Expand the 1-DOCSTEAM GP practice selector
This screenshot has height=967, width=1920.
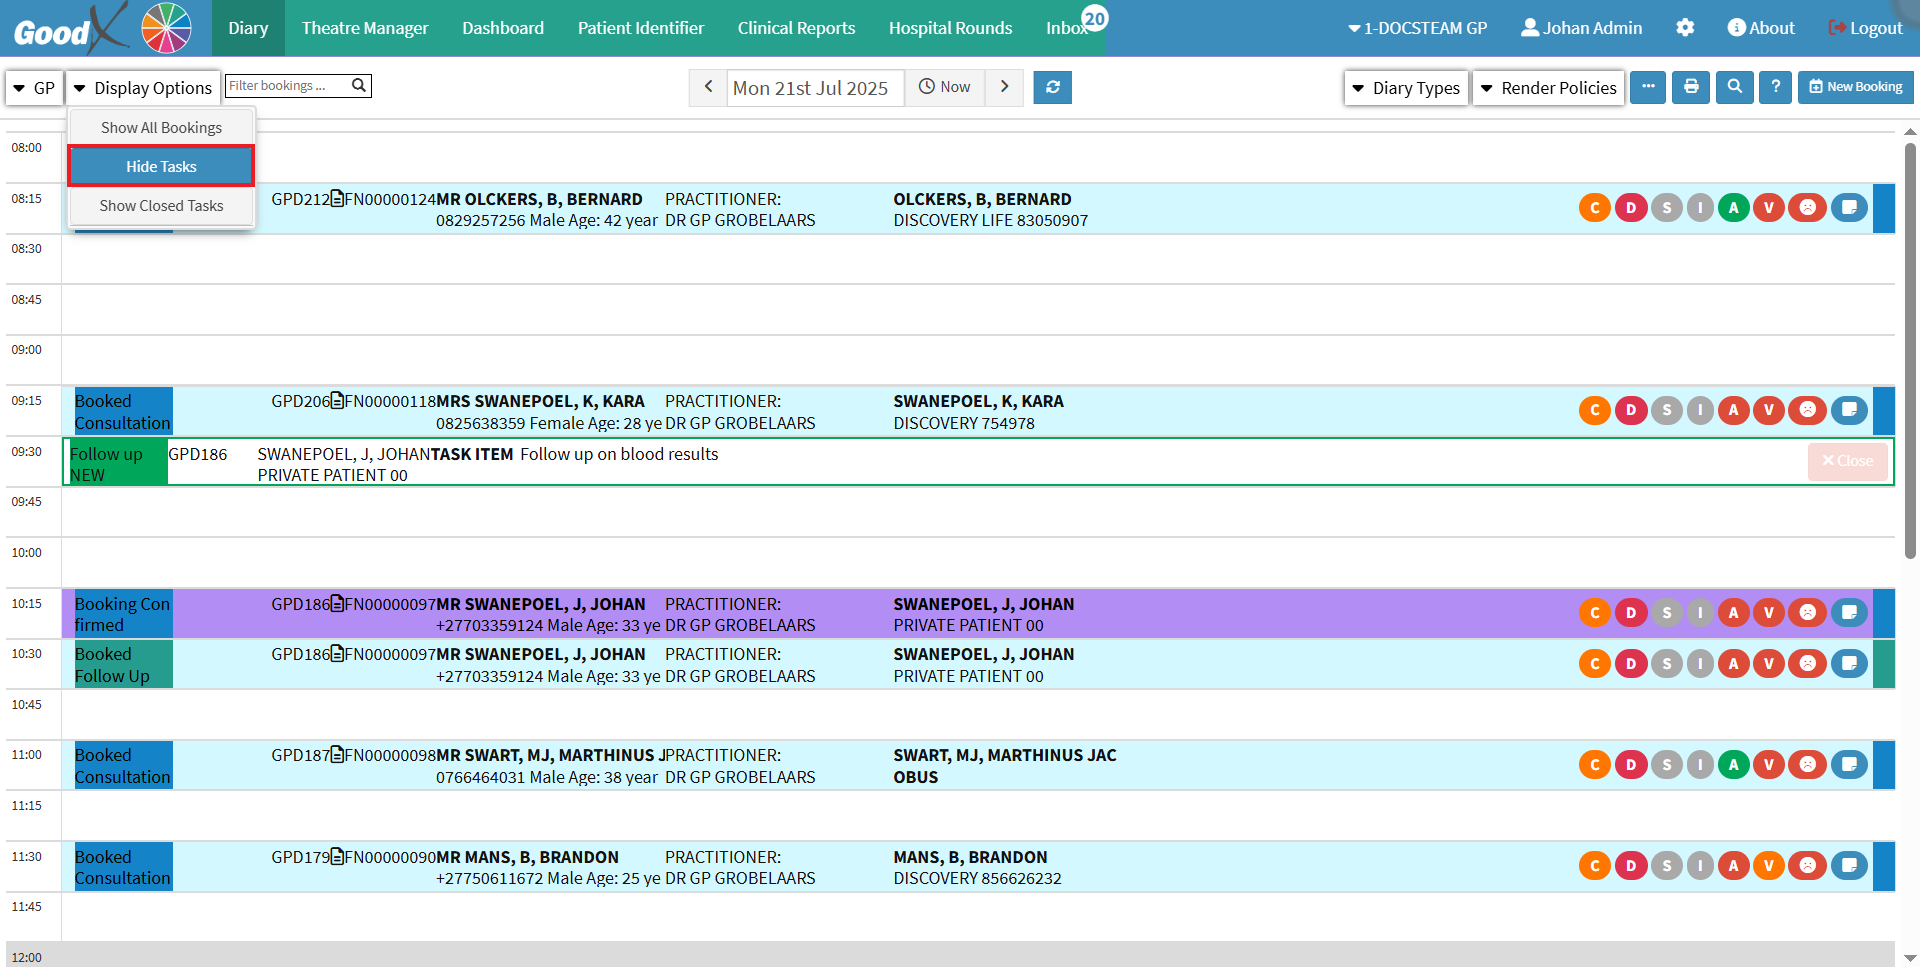pyautogui.click(x=1417, y=28)
